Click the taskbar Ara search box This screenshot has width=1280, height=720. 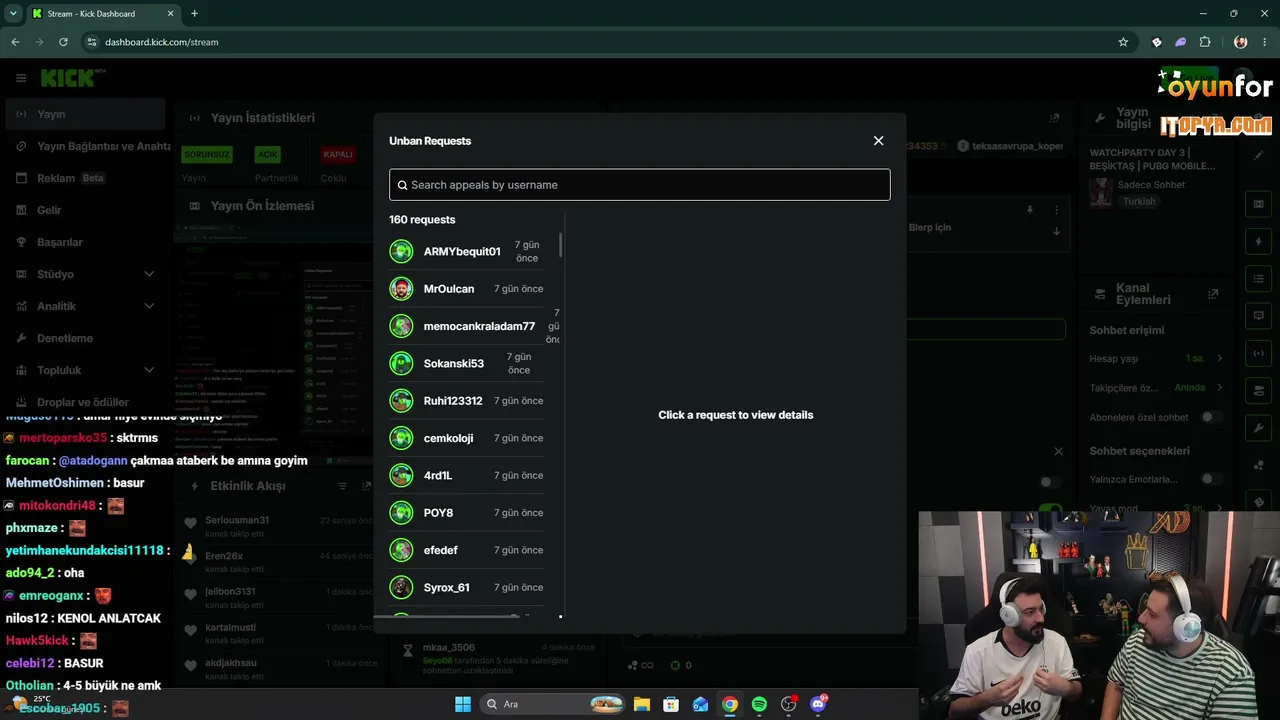550,704
